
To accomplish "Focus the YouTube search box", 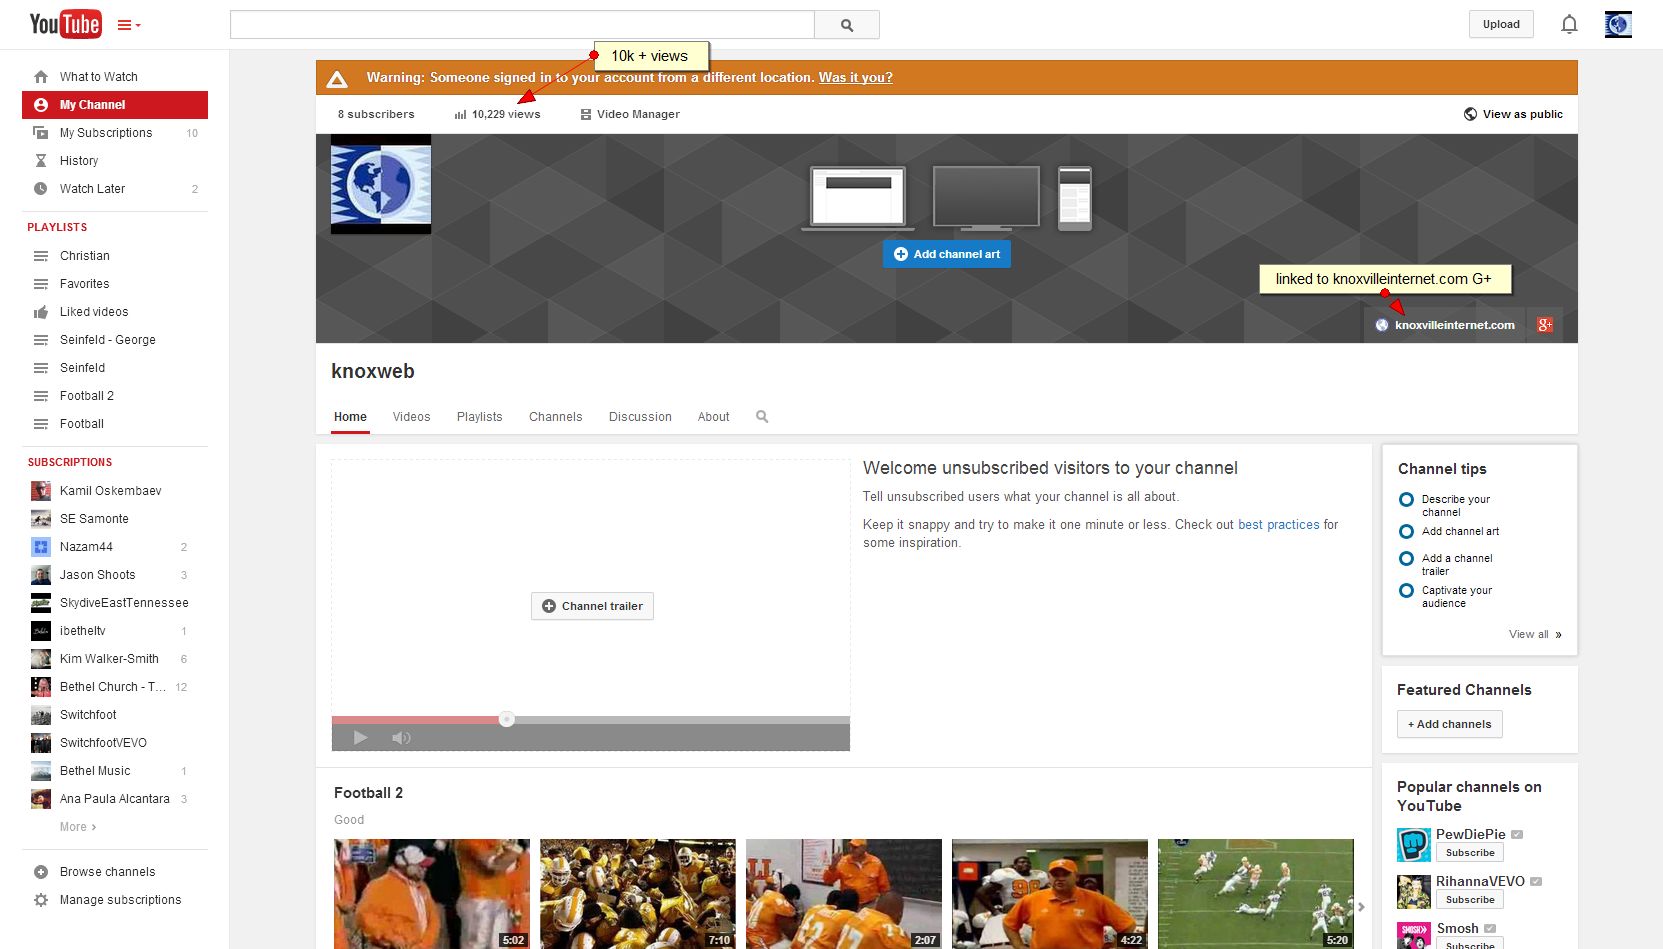I will click(x=522, y=25).
